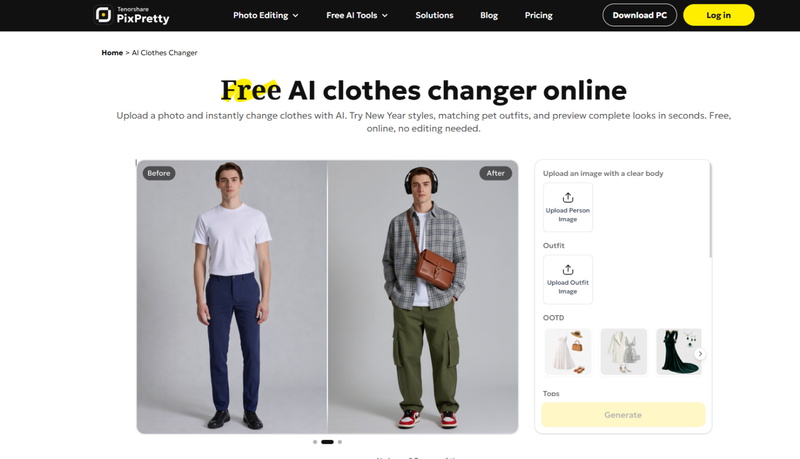Click the Upload Person Image icon

pyautogui.click(x=568, y=197)
